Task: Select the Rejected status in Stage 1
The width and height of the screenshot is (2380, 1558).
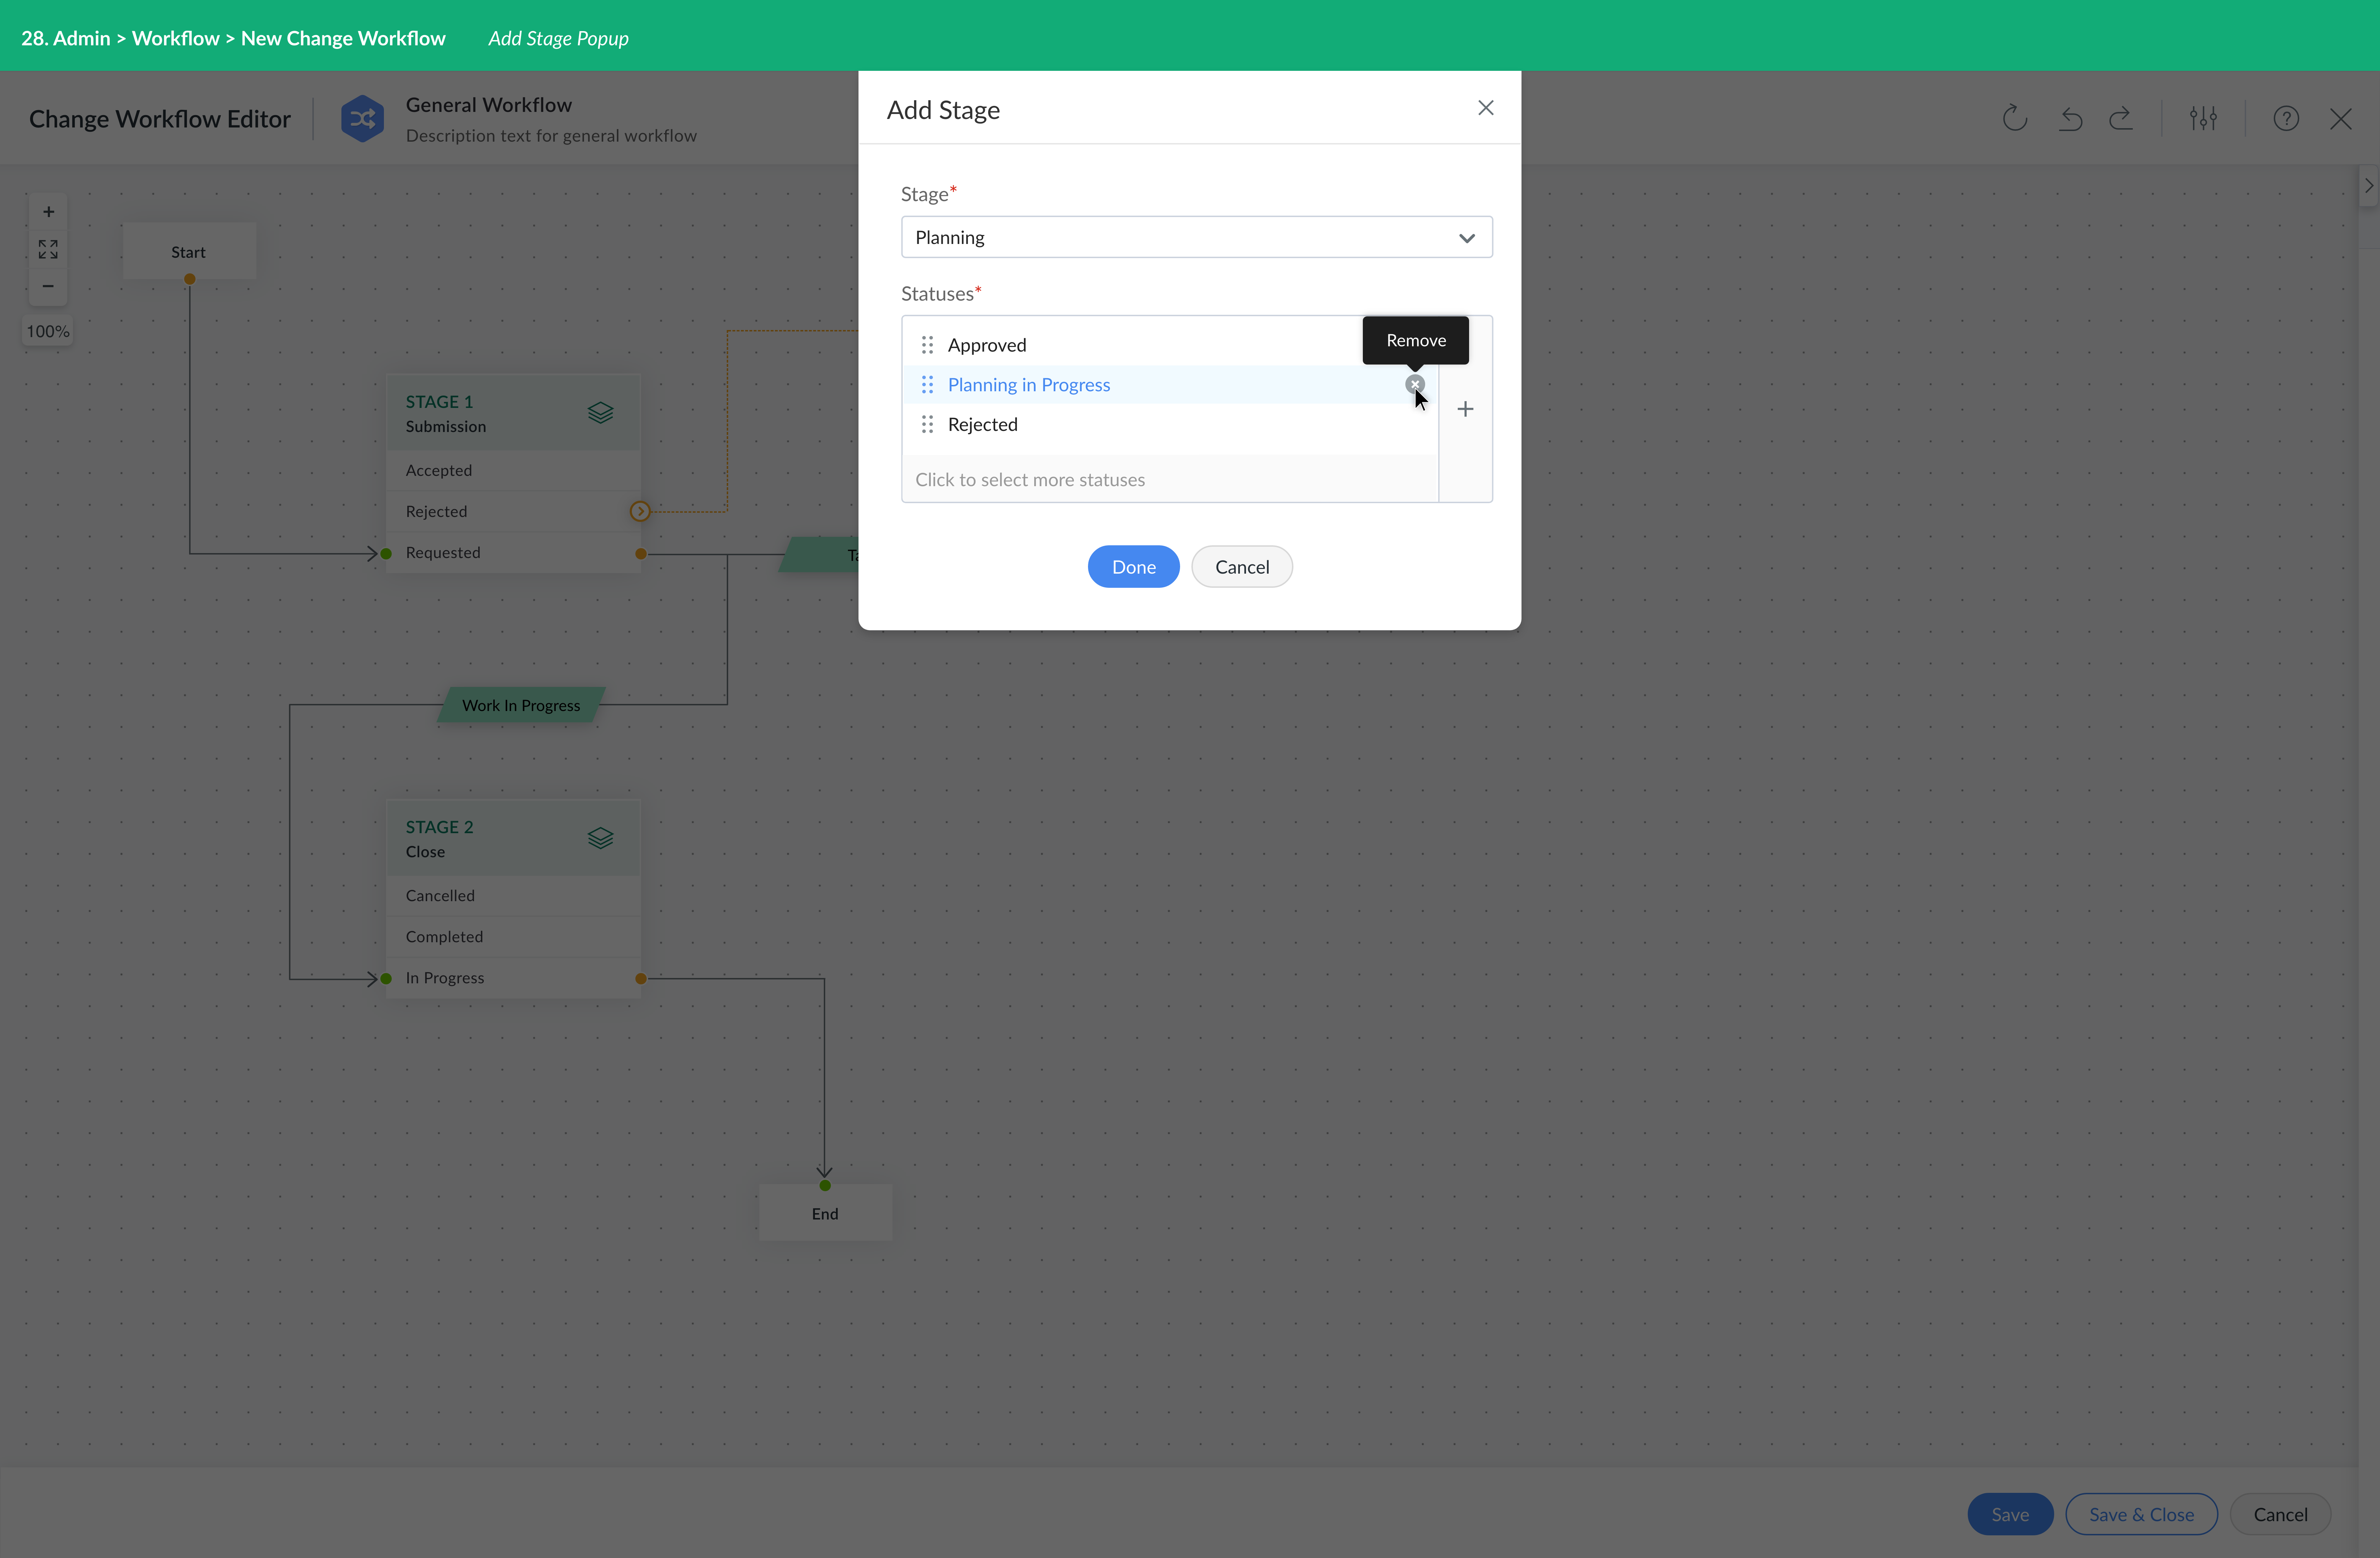Action: [513, 512]
